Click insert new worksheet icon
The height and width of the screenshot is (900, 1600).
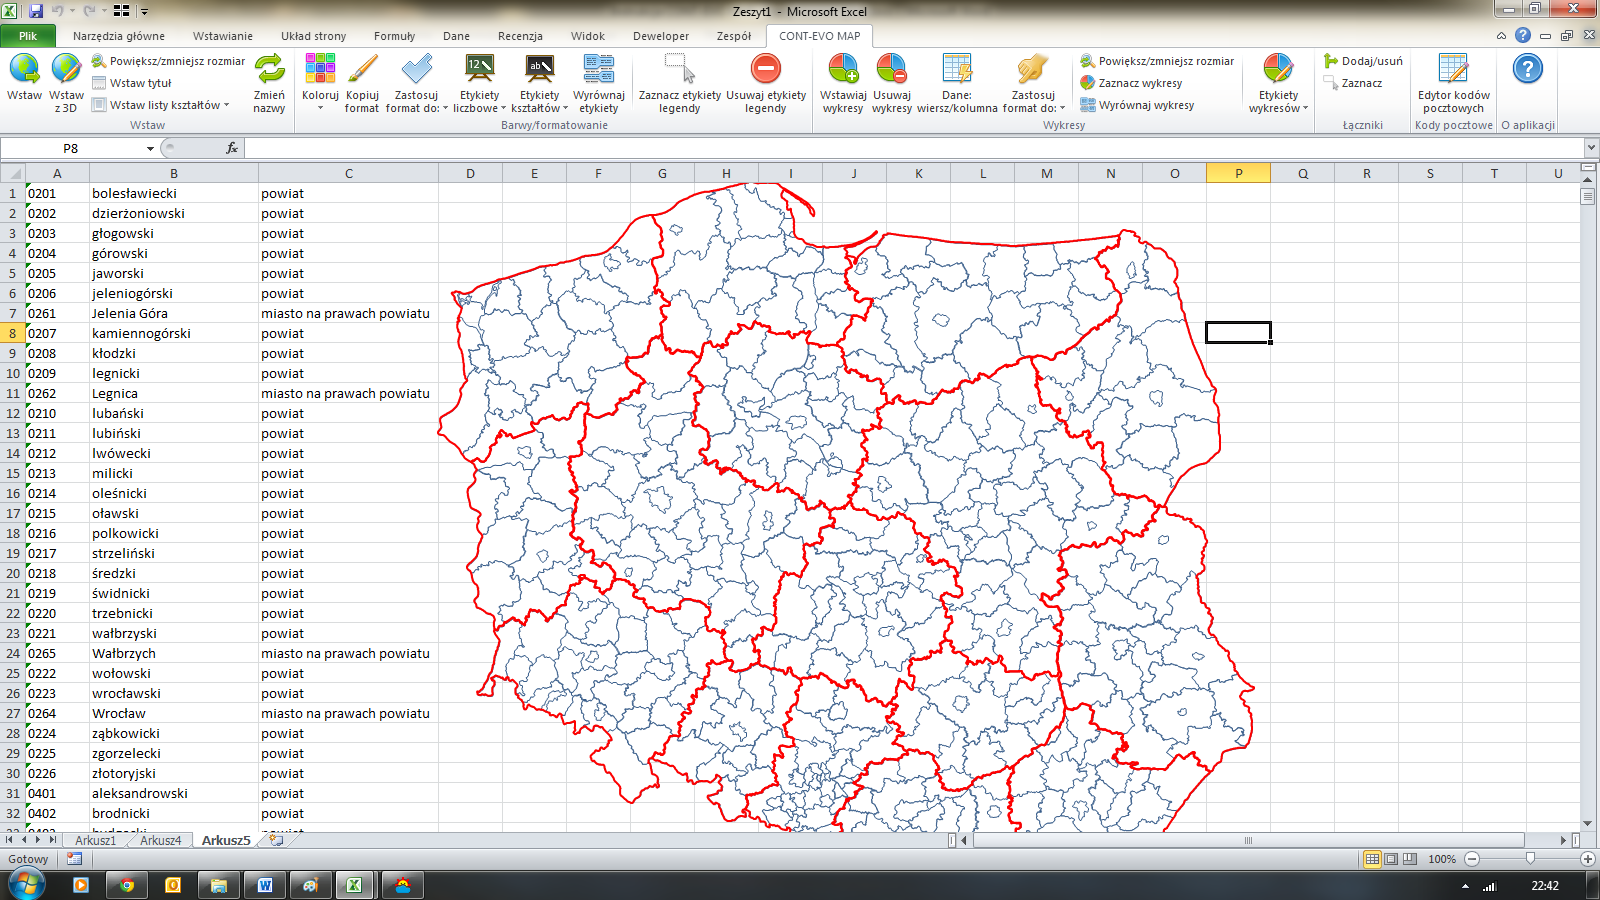(277, 840)
